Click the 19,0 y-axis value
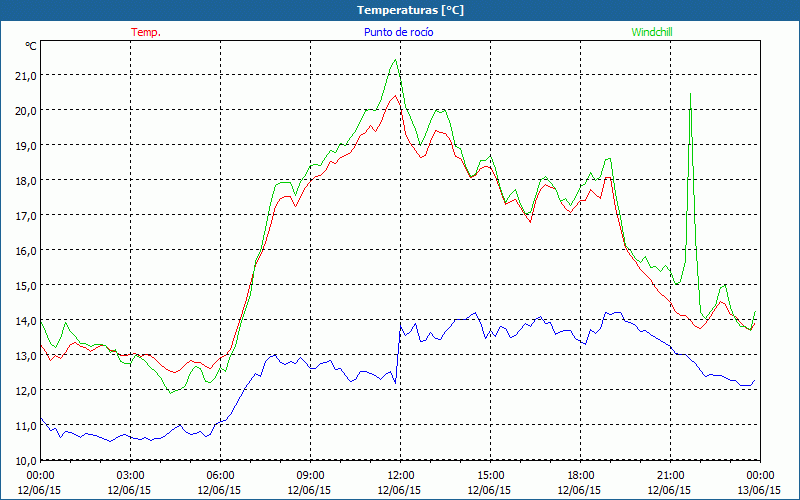The width and height of the screenshot is (800, 500). pos(26,145)
